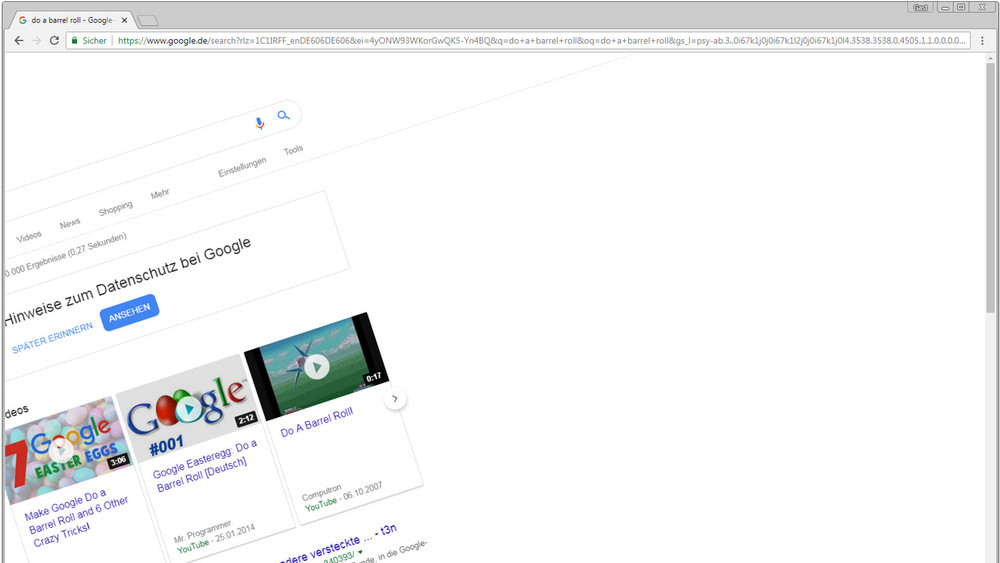Open a new tab with the tab strip button
The height and width of the screenshot is (563, 1000).
[147, 20]
